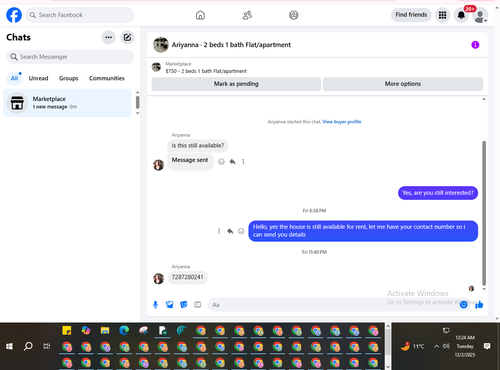
Task: Click the conversation vertical scrollbar
Action: click(484, 213)
